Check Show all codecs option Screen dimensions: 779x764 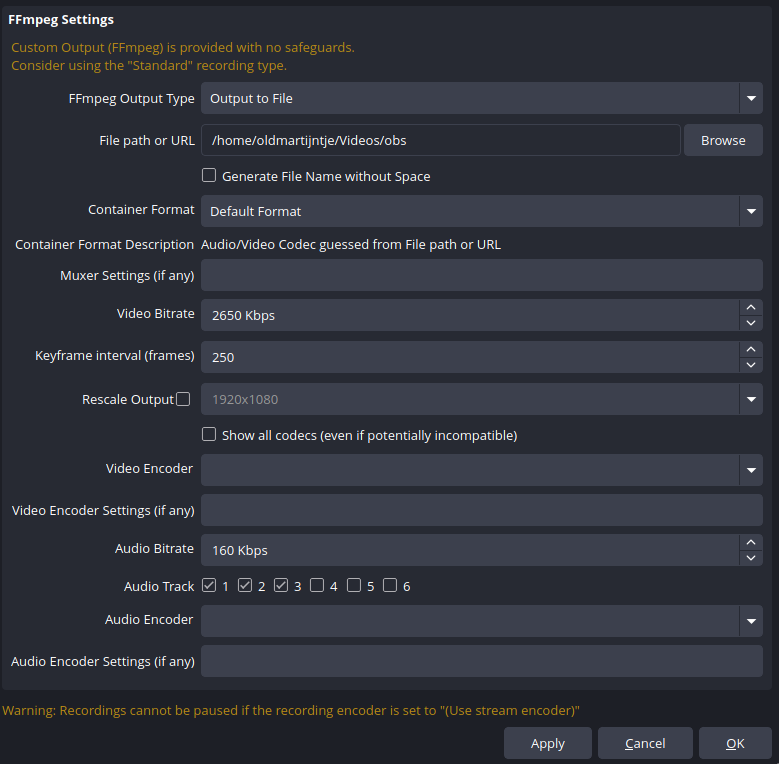coord(209,435)
